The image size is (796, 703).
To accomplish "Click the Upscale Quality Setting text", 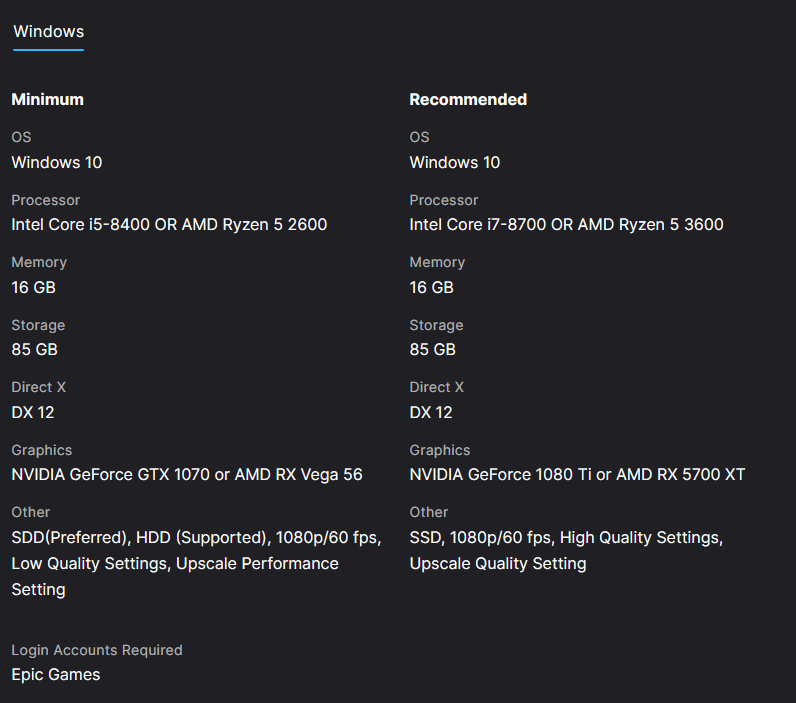I will (x=498, y=564).
